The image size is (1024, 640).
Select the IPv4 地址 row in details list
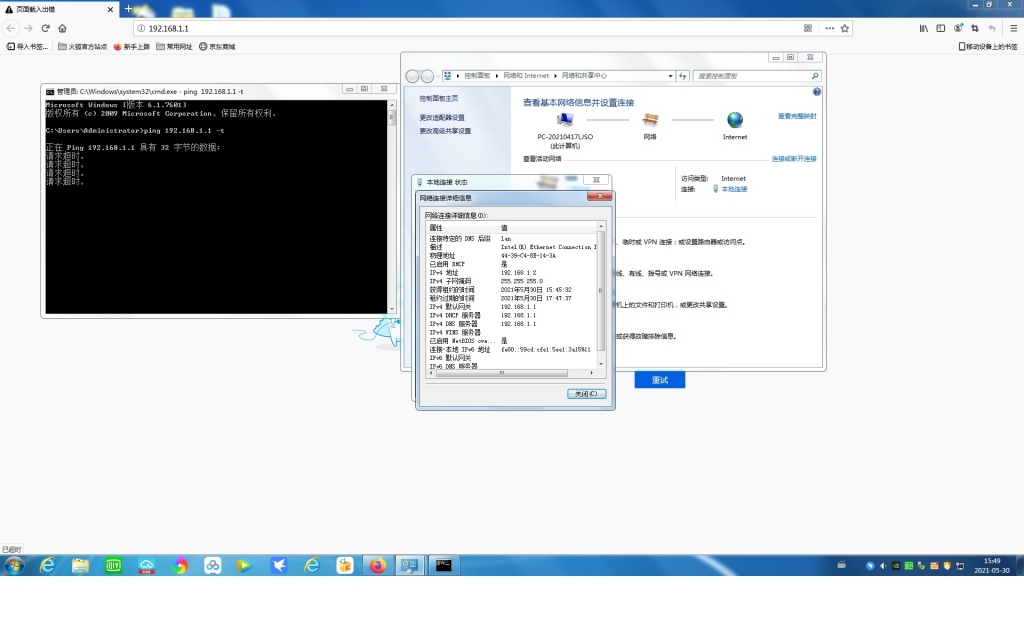(x=512, y=273)
